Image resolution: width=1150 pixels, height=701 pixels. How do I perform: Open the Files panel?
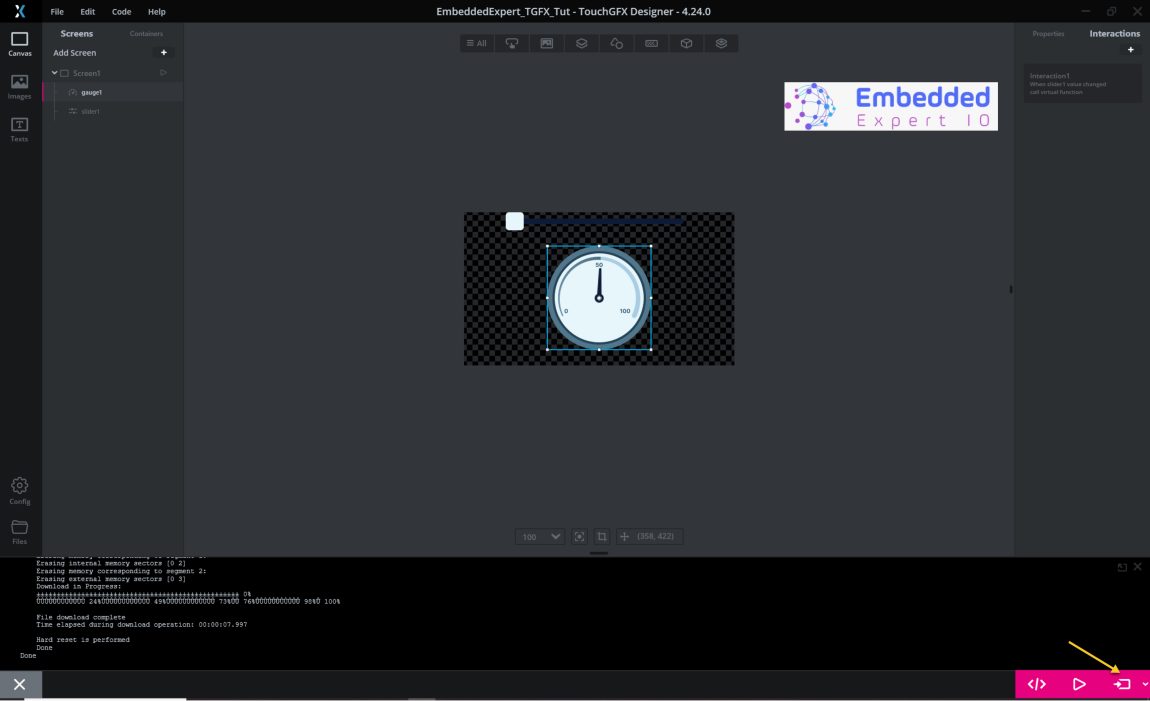point(19,533)
